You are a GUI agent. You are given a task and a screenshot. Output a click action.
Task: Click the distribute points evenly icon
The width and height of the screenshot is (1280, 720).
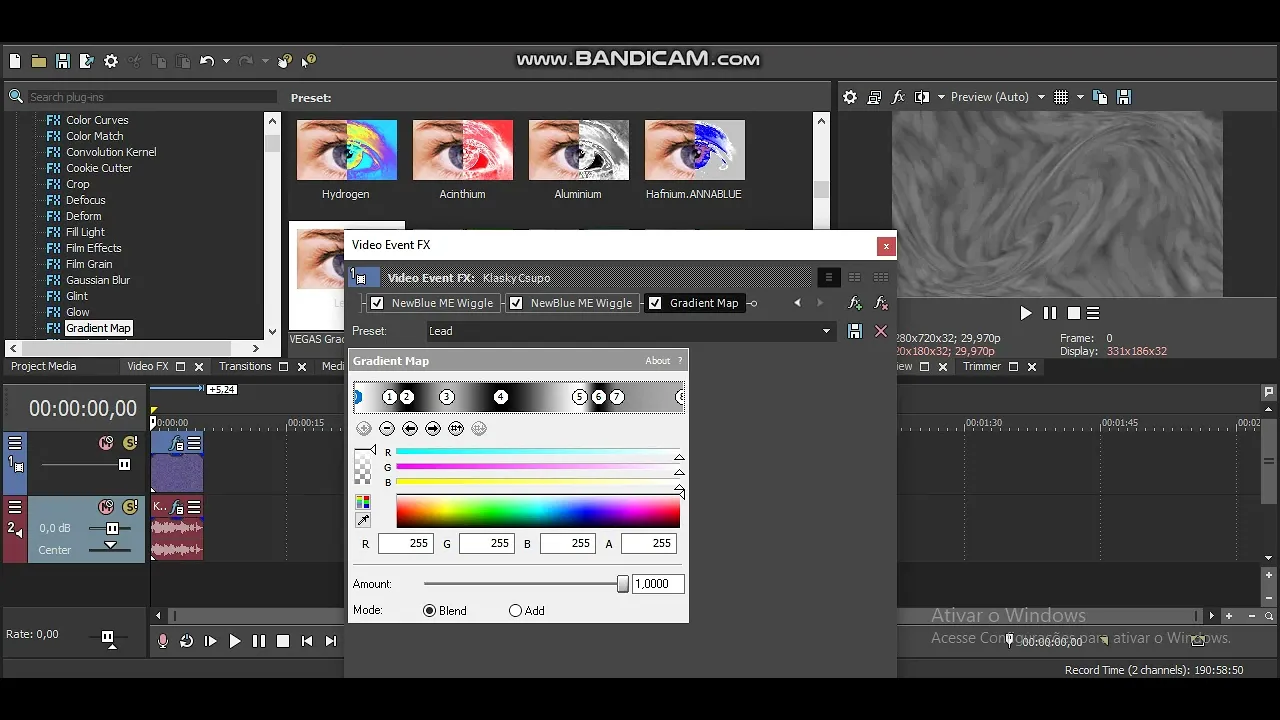(x=456, y=428)
